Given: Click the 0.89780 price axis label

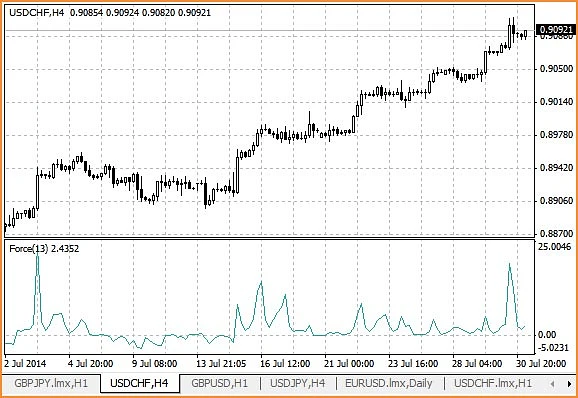Looking at the screenshot, I should (556, 135).
